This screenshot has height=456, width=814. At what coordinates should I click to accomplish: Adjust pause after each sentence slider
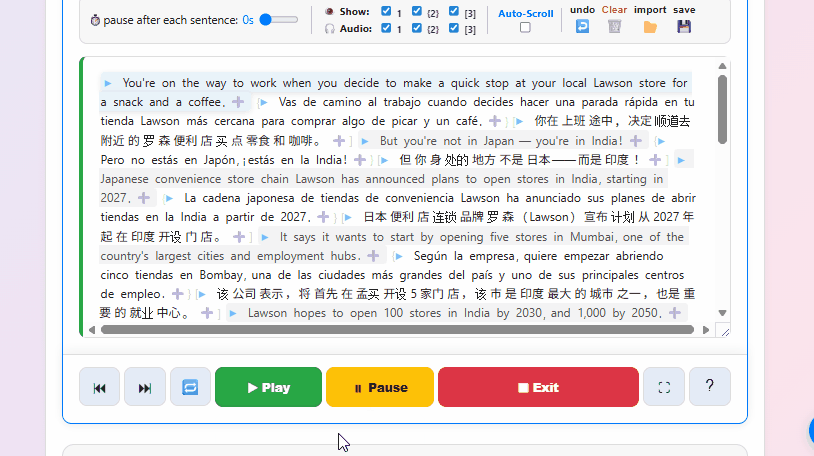coord(279,20)
